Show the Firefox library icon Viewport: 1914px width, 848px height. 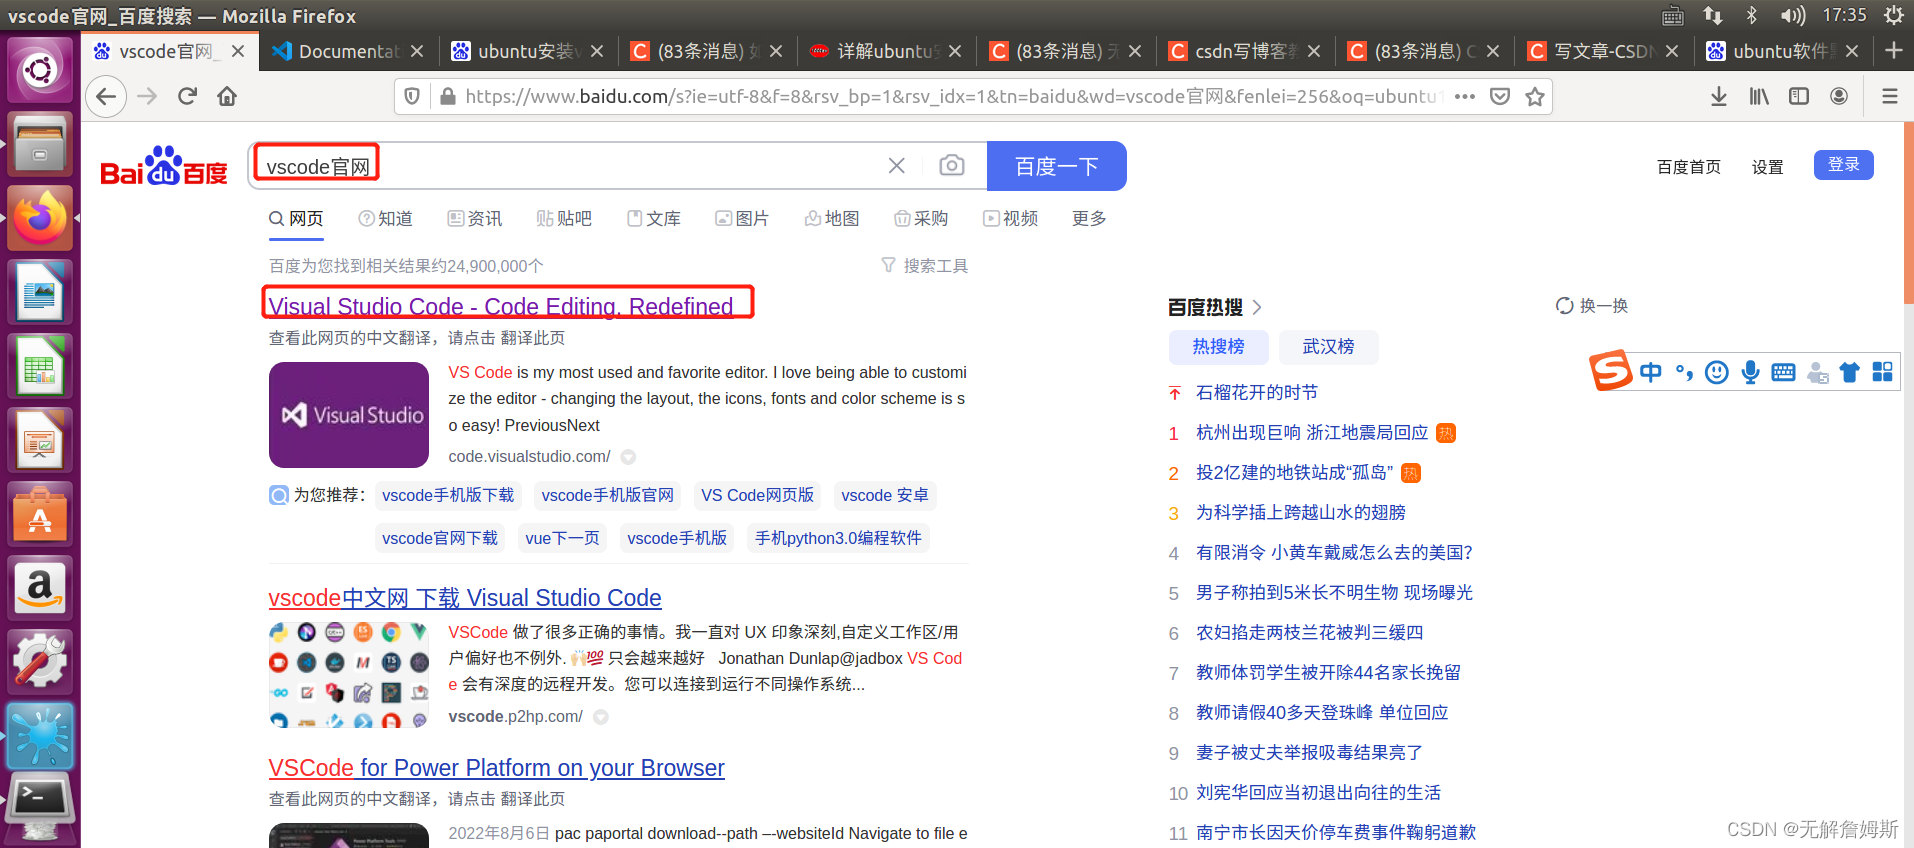point(1759,96)
